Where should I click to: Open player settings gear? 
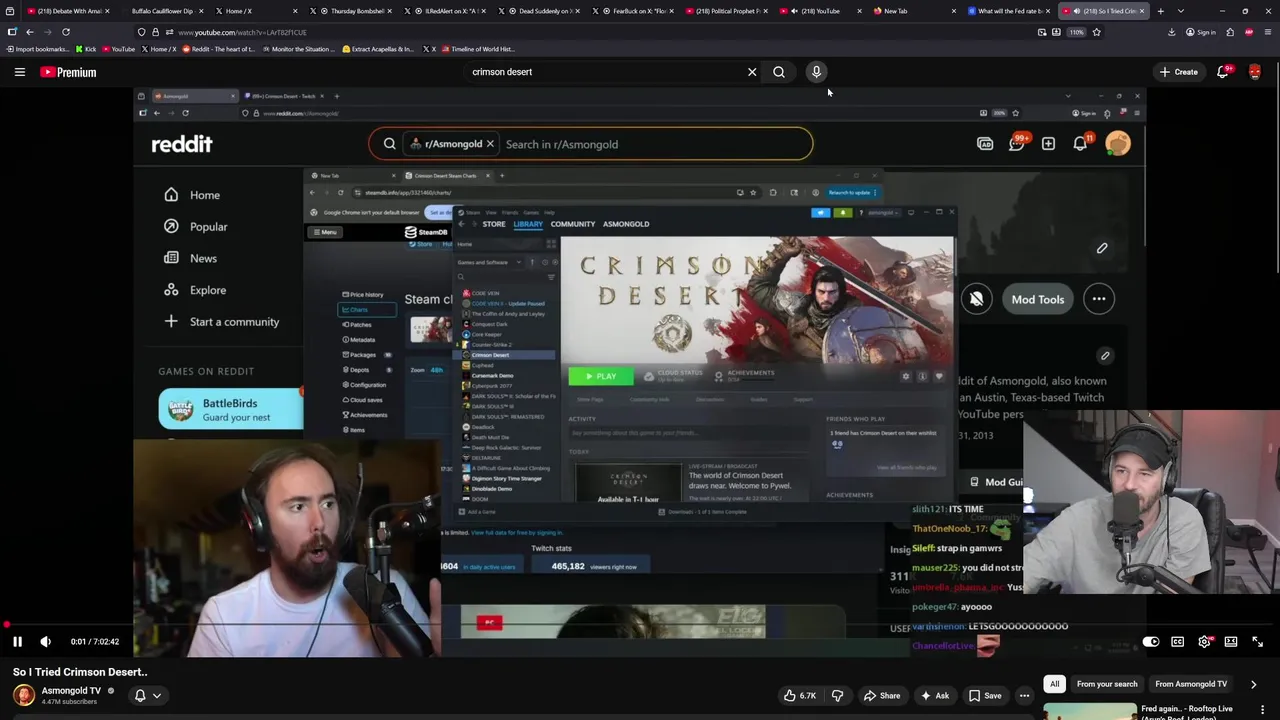tap(1204, 642)
